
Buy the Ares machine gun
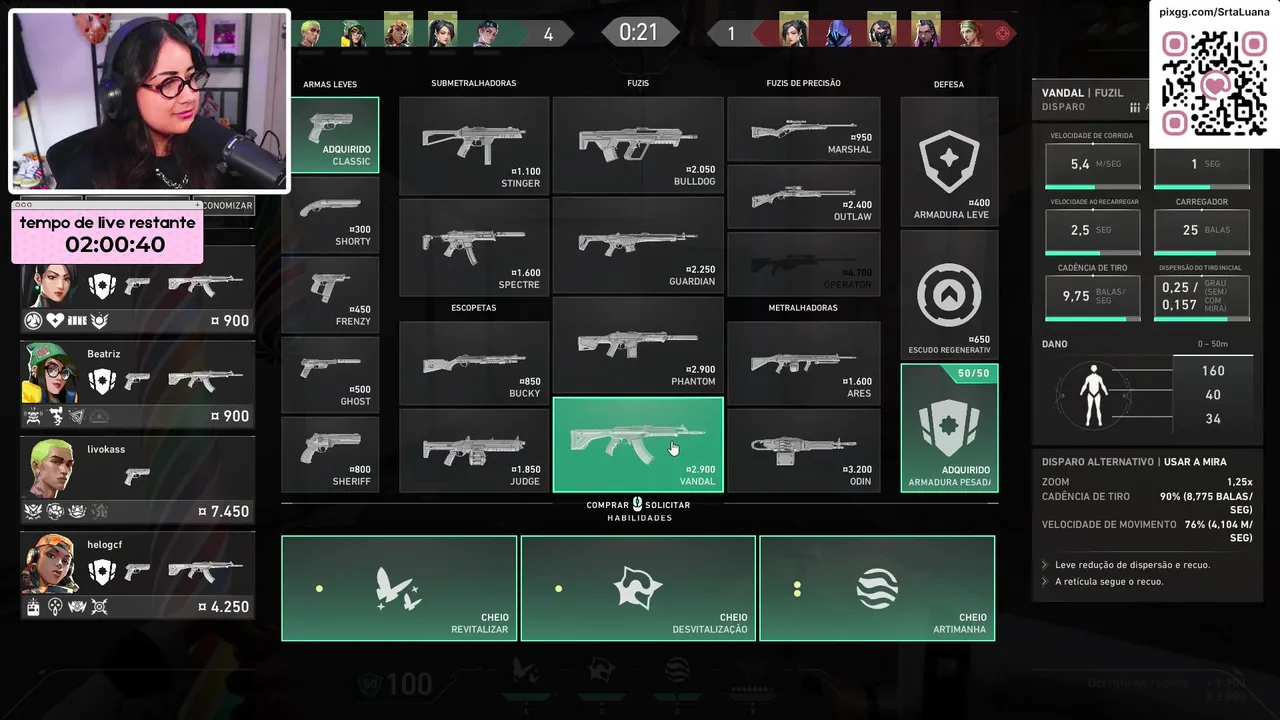(804, 363)
